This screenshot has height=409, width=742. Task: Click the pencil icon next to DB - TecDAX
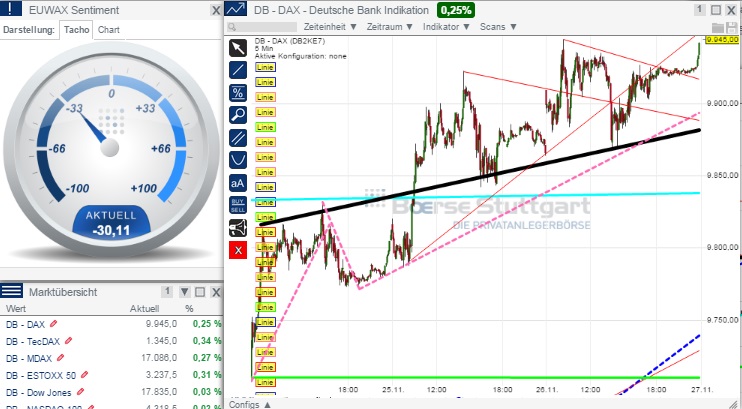69,340
